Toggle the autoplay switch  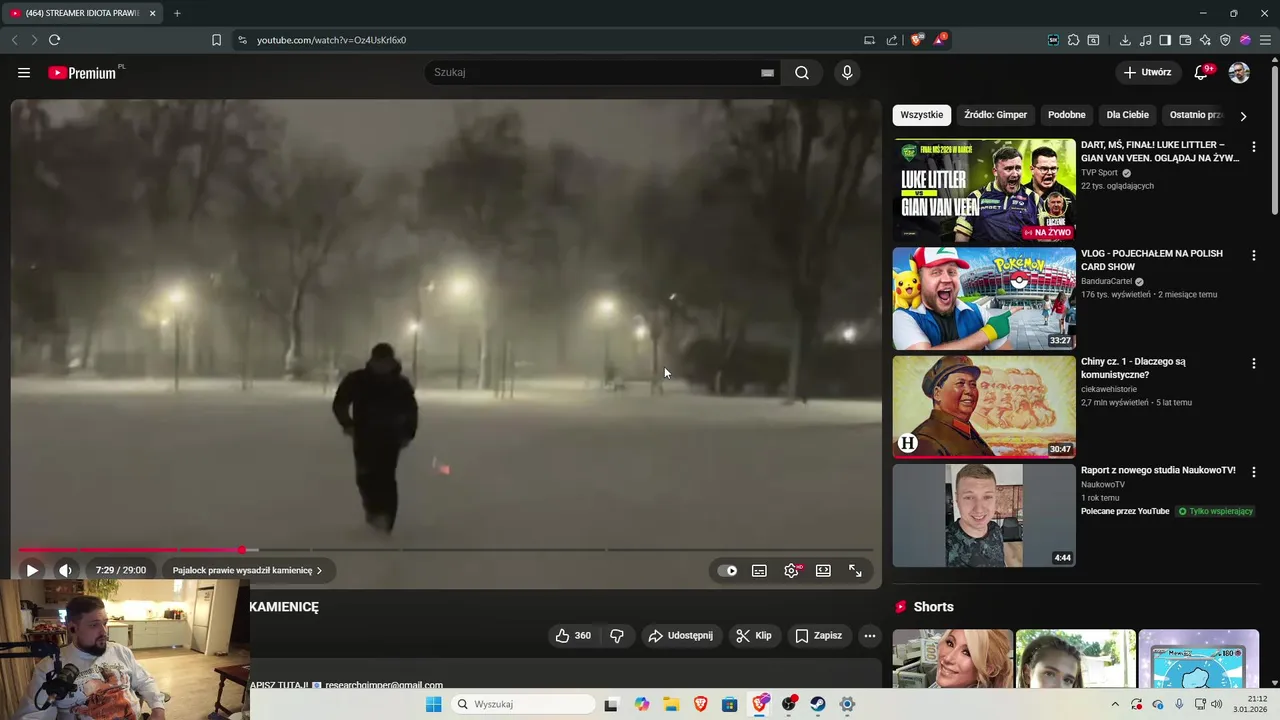pos(728,571)
